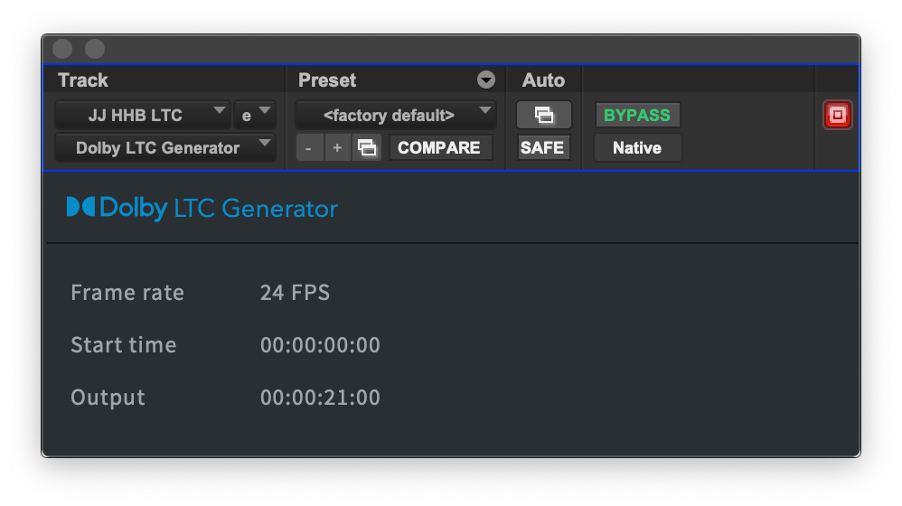Open the plug-in automation enable window
This screenshot has width=902, height=506.
(x=544, y=115)
